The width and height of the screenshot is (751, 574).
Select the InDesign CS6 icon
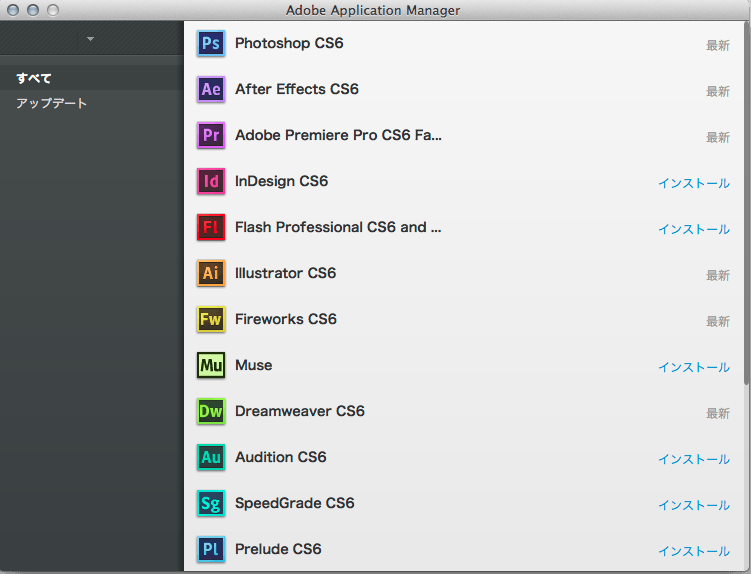[211, 181]
